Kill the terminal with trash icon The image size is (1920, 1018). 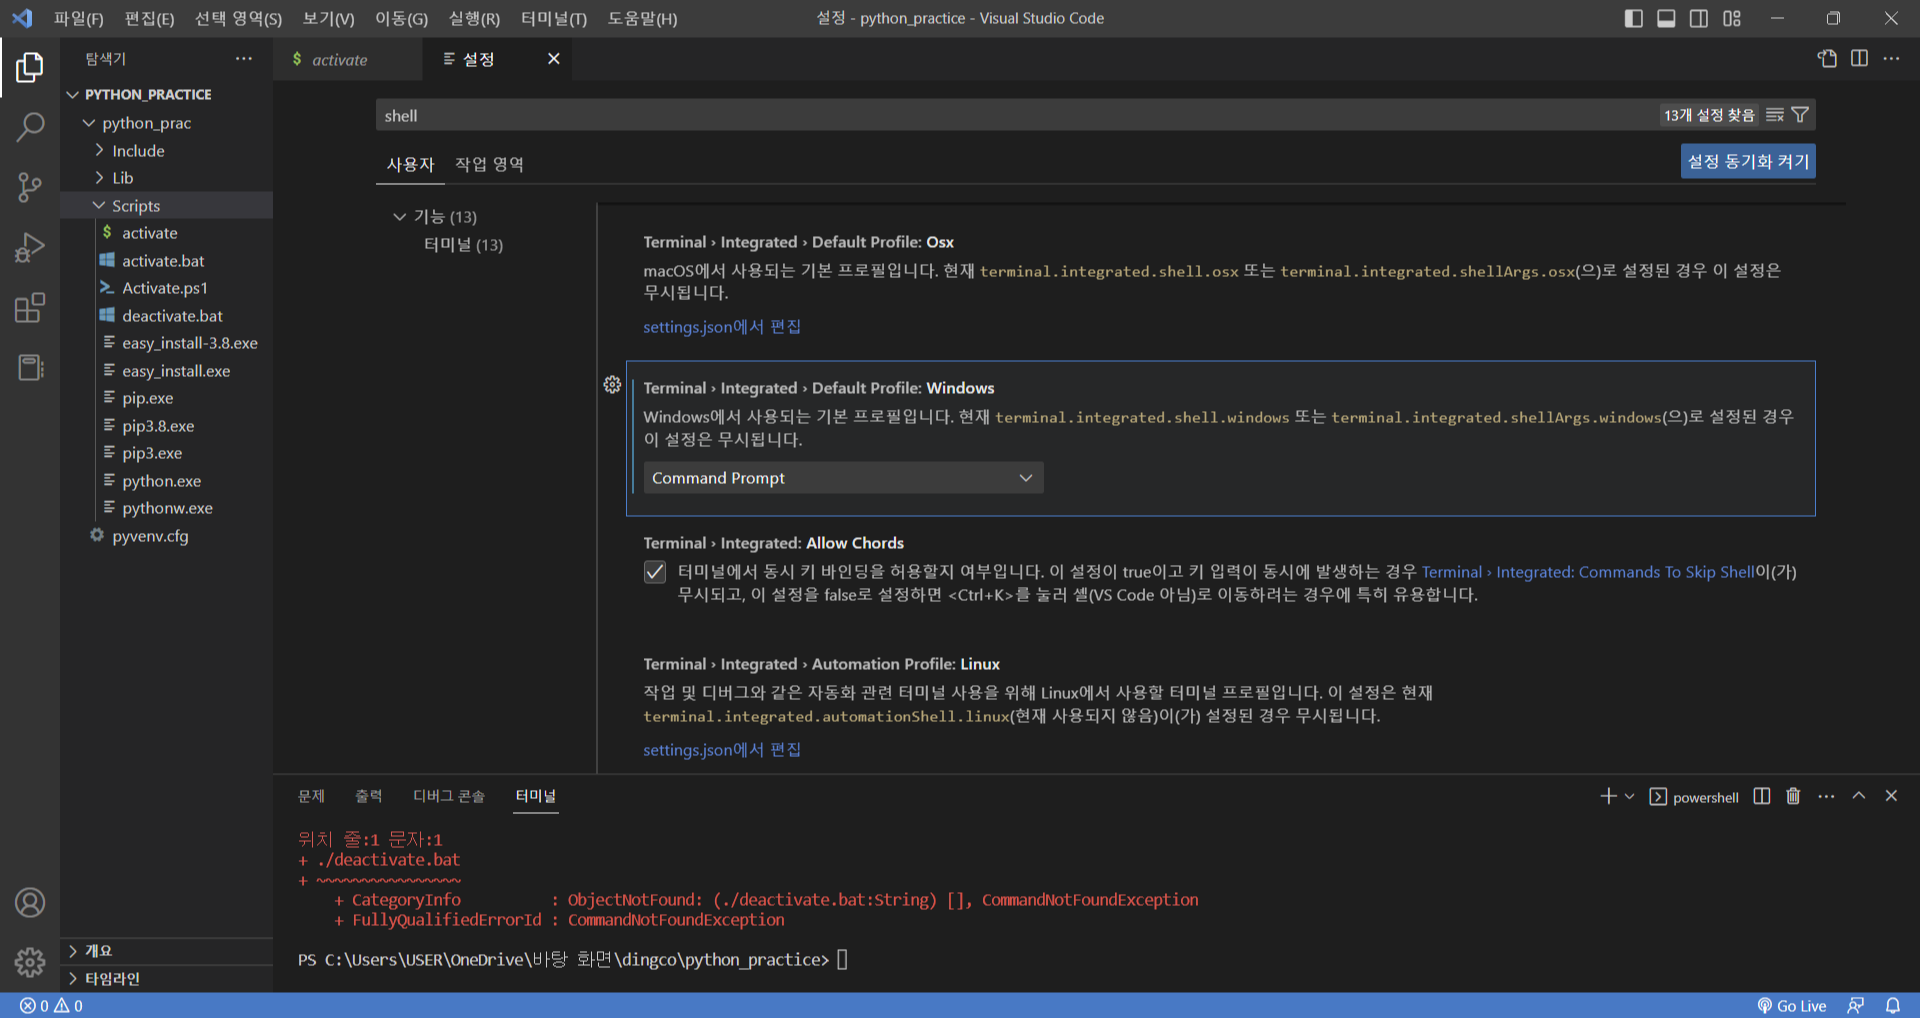click(x=1793, y=796)
